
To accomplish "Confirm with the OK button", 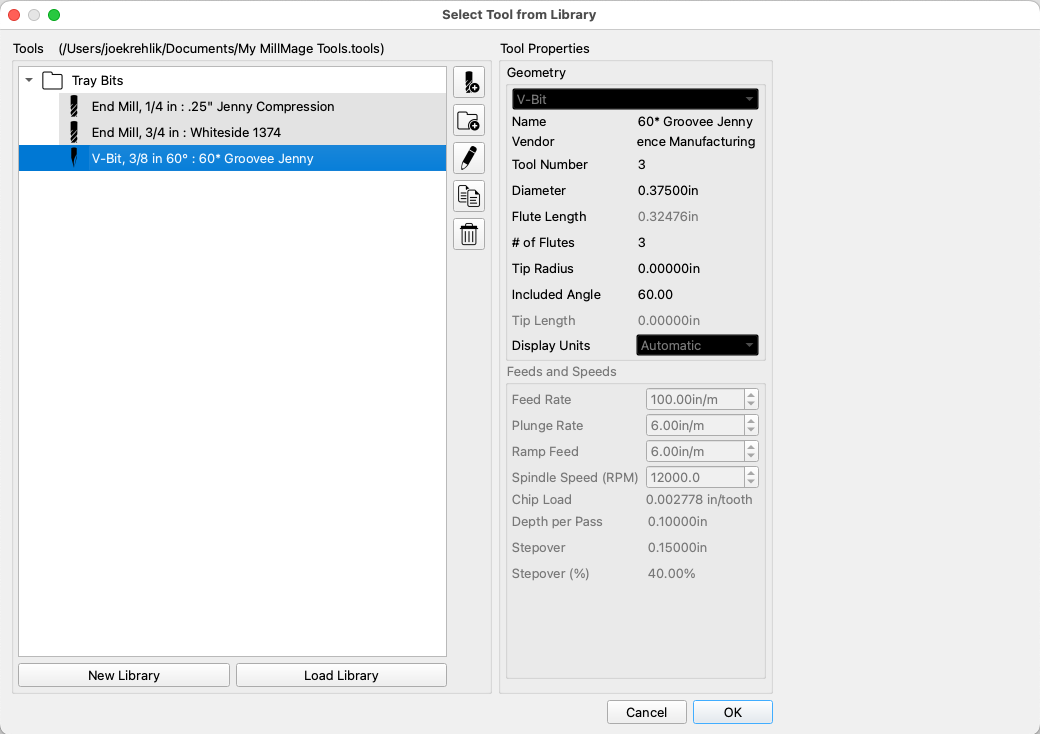I will point(733,712).
